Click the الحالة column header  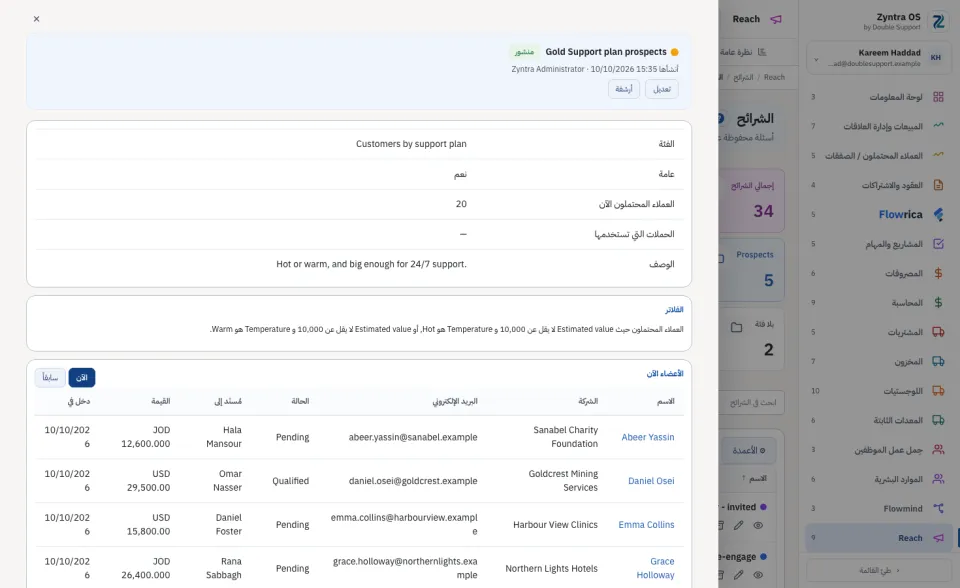(300, 401)
